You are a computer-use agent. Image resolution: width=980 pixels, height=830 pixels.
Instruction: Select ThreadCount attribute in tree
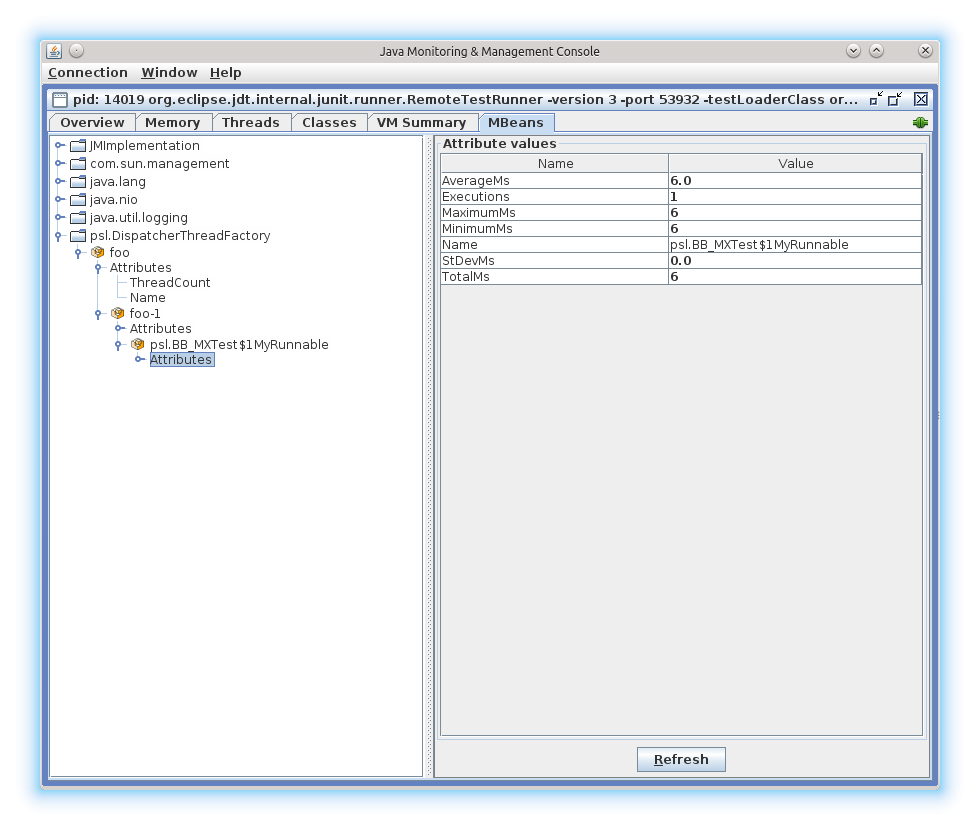170,283
